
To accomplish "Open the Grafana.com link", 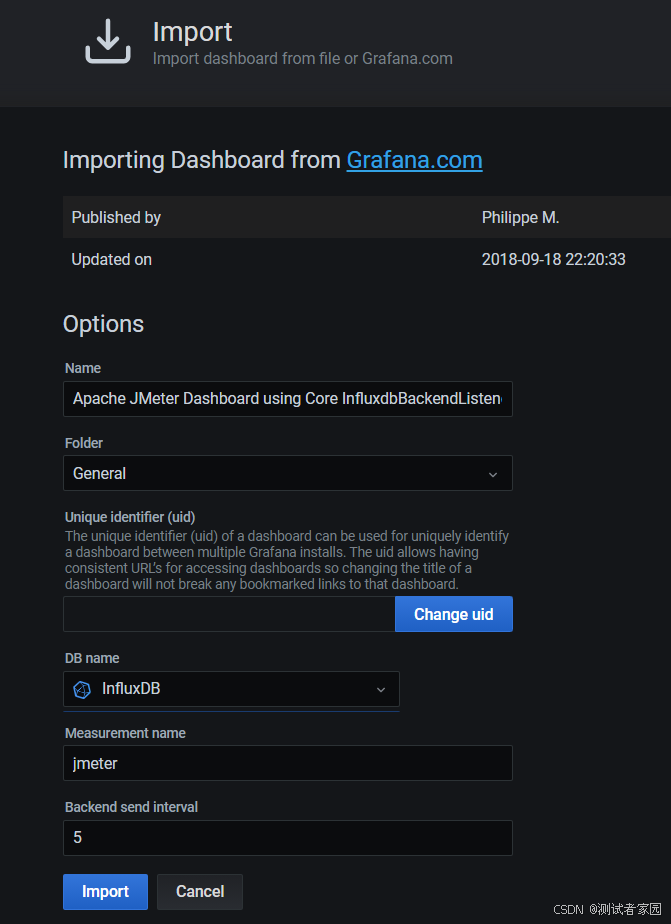I will tap(414, 160).
